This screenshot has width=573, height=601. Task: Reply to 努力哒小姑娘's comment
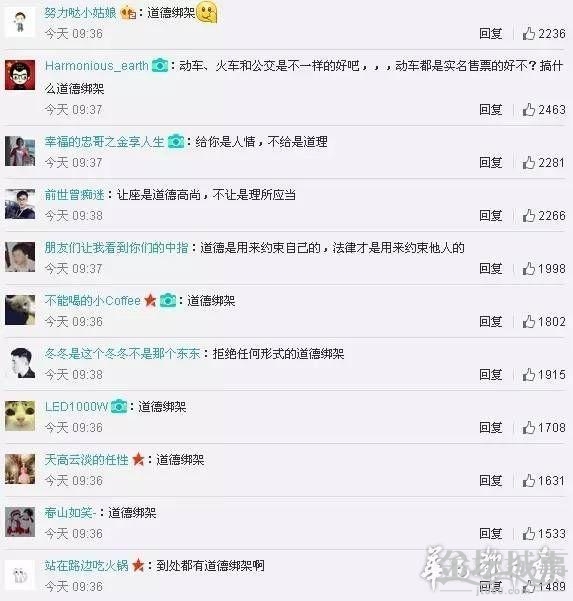click(491, 34)
